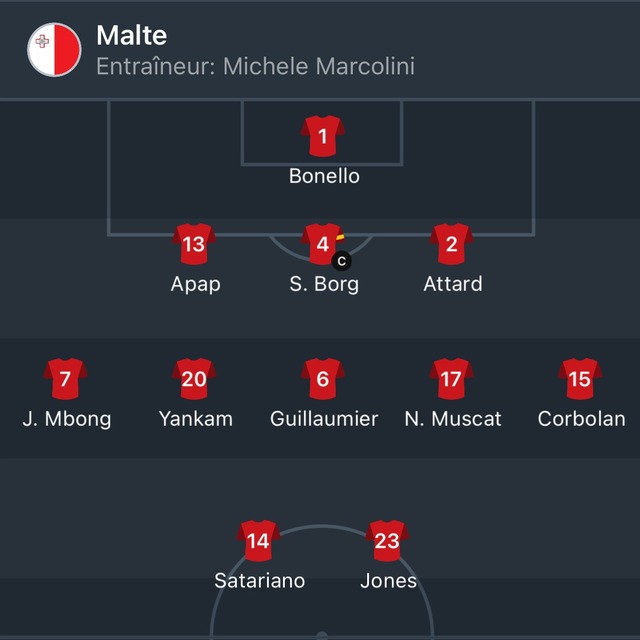The width and height of the screenshot is (640, 640).
Task: Select goalkeeper Bonello's number 1 jersey
Action: (323, 136)
